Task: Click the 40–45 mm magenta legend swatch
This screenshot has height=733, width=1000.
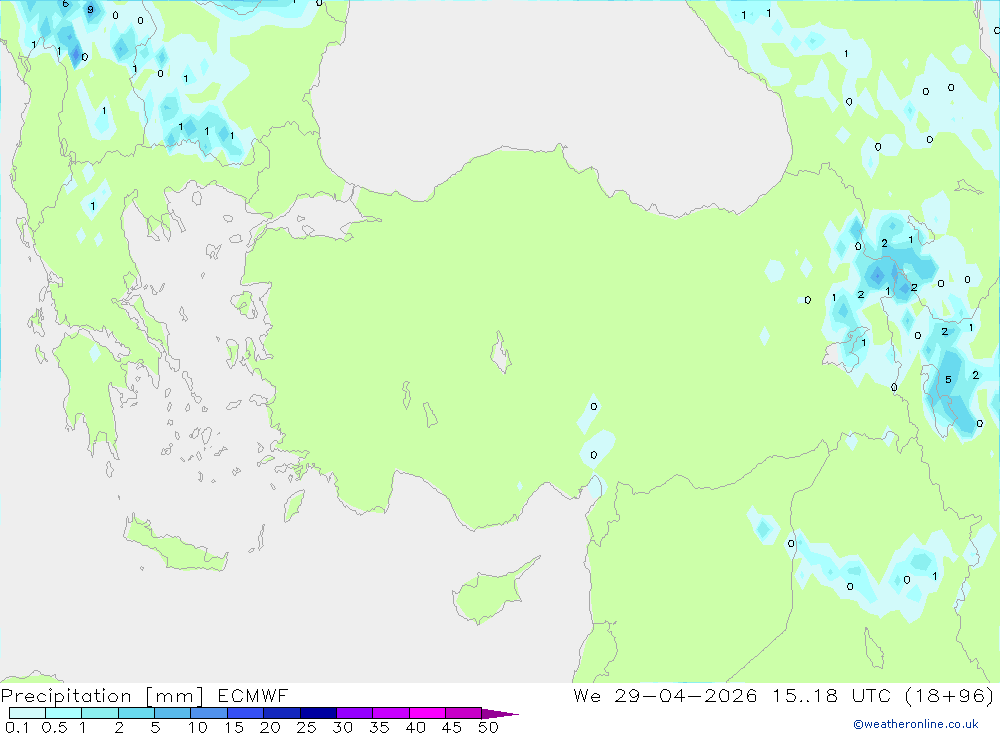Action: pyautogui.click(x=427, y=713)
